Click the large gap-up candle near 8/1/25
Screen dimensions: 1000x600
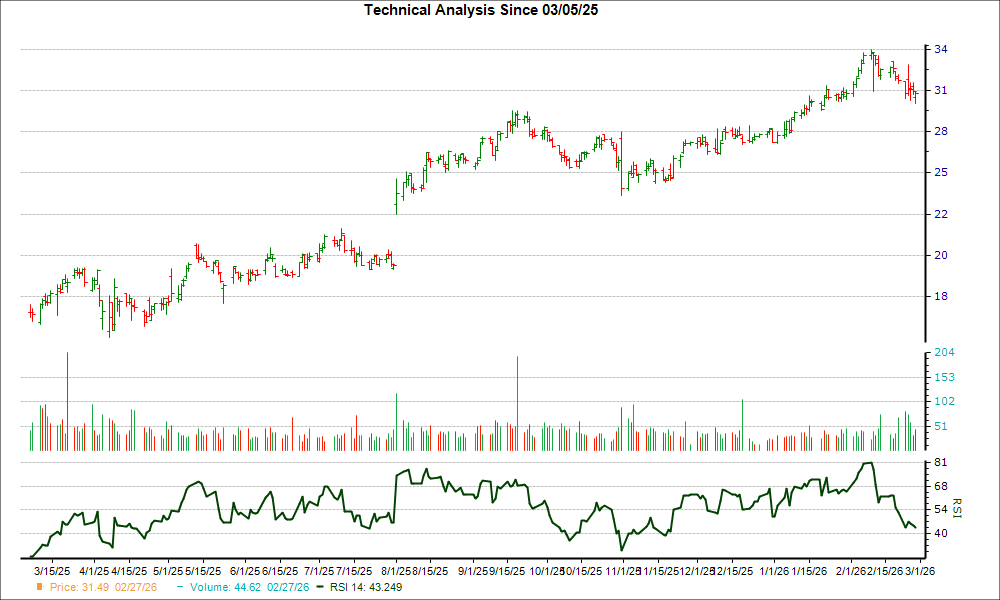[x=396, y=195]
